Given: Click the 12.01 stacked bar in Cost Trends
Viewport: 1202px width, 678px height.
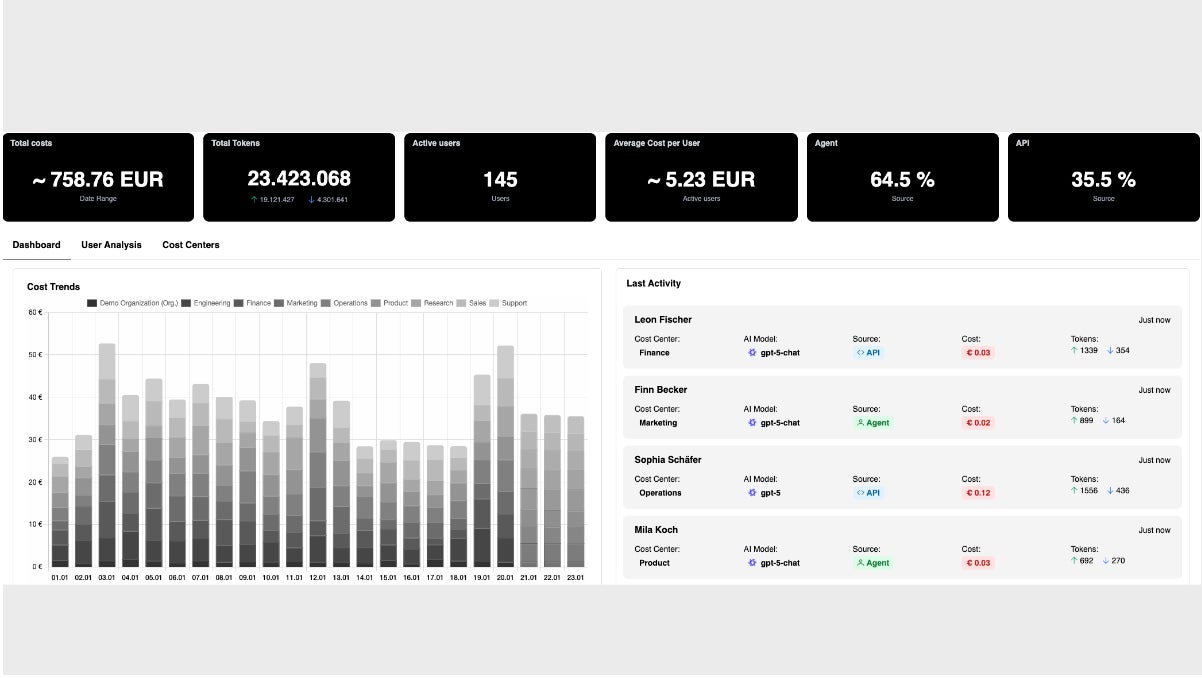Looking at the screenshot, I should click(x=318, y=465).
